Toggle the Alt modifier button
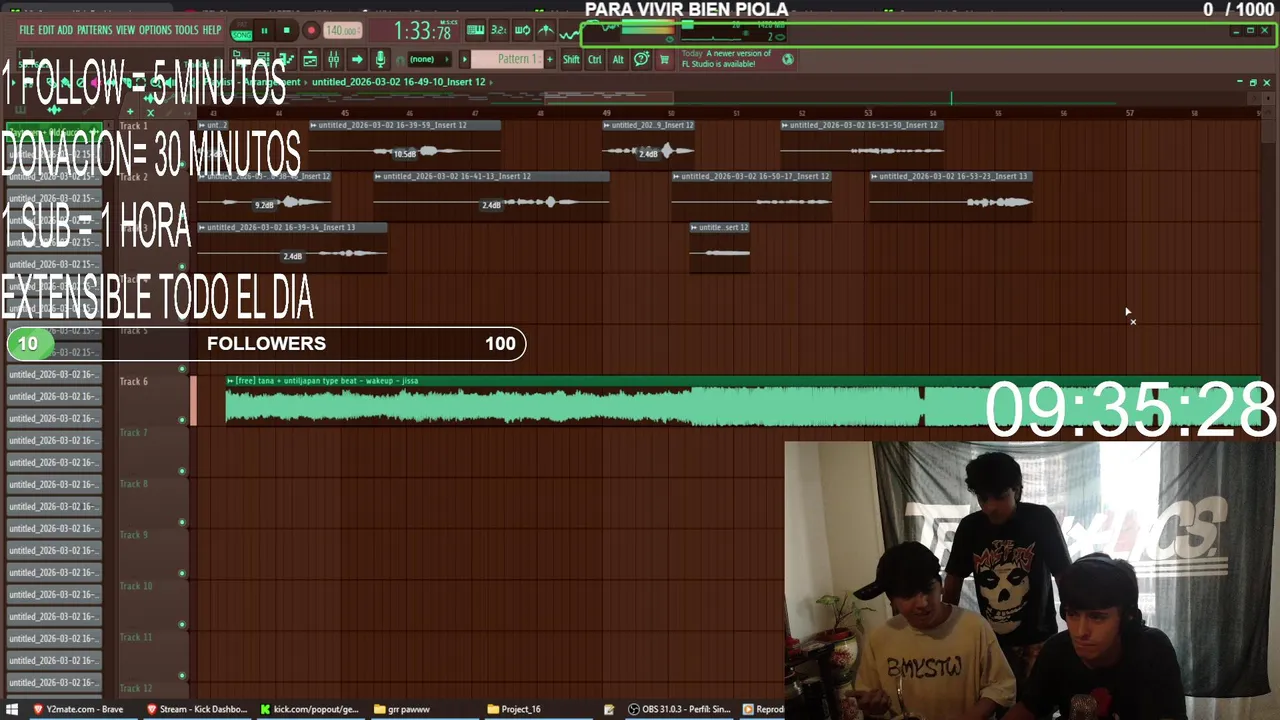Viewport: 1280px width, 720px height. [617, 59]
